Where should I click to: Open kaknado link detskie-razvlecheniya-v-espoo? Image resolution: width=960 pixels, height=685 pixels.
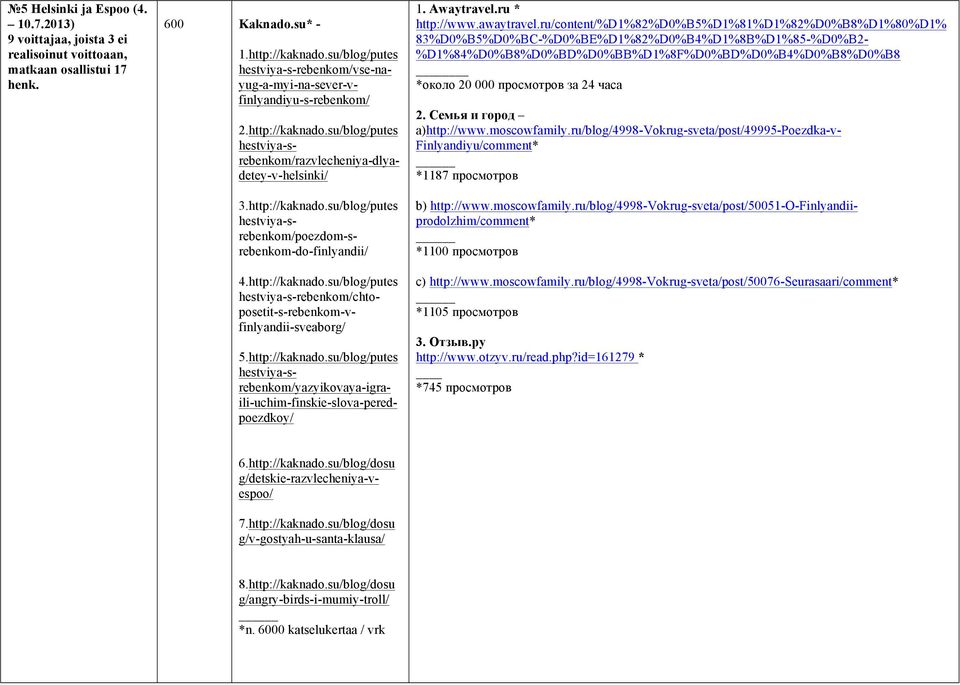click(317, 479)
